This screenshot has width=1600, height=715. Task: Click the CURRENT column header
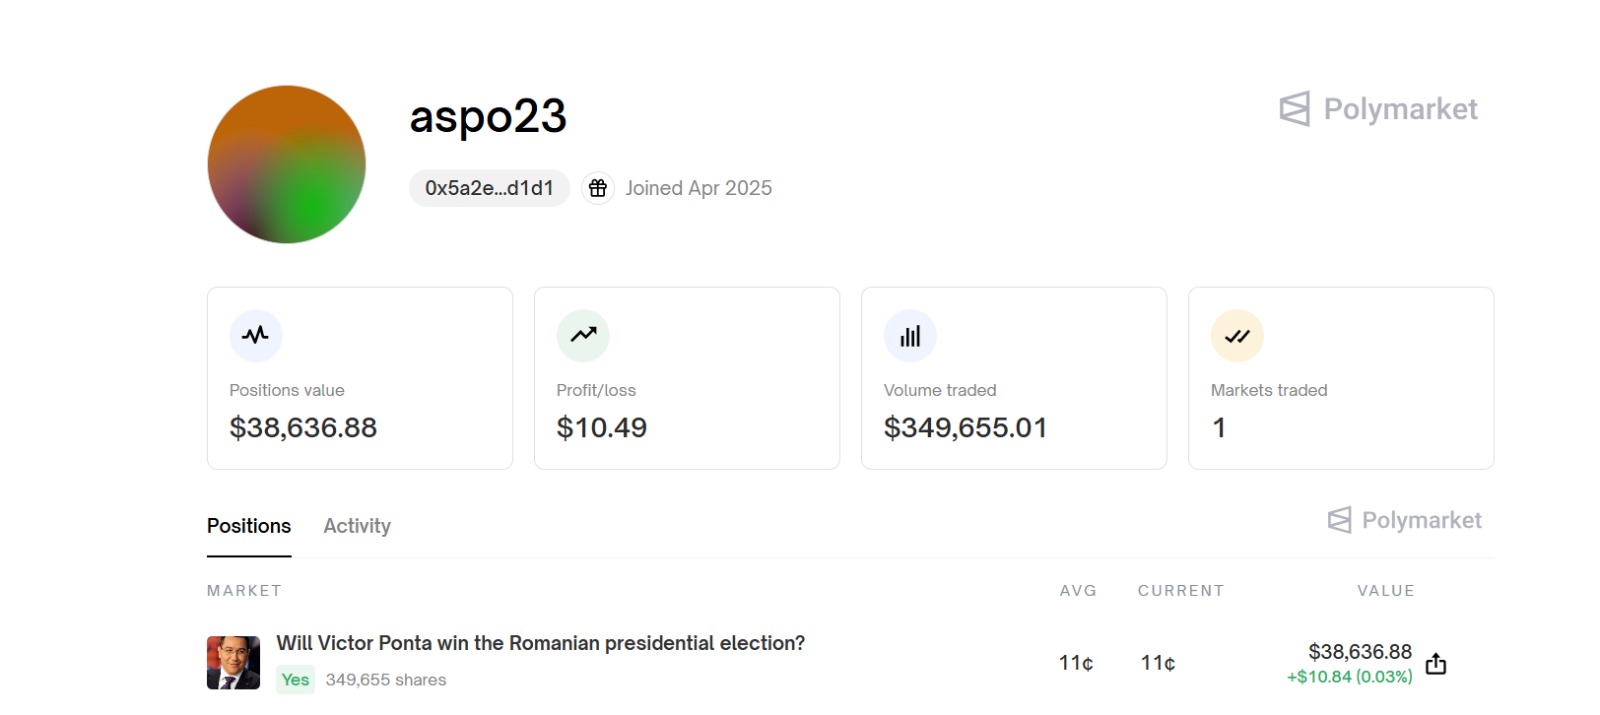coord(1180,591)
